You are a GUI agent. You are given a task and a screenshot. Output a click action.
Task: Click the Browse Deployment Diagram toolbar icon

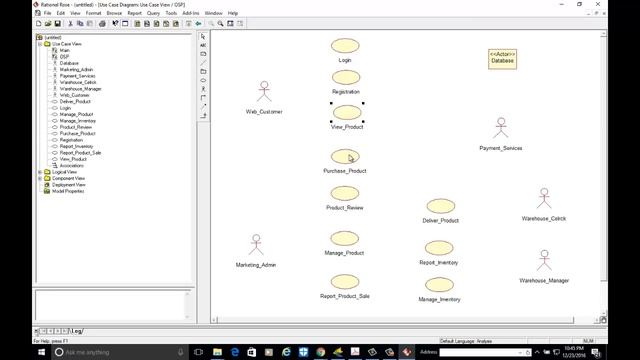tap(176, 24)
